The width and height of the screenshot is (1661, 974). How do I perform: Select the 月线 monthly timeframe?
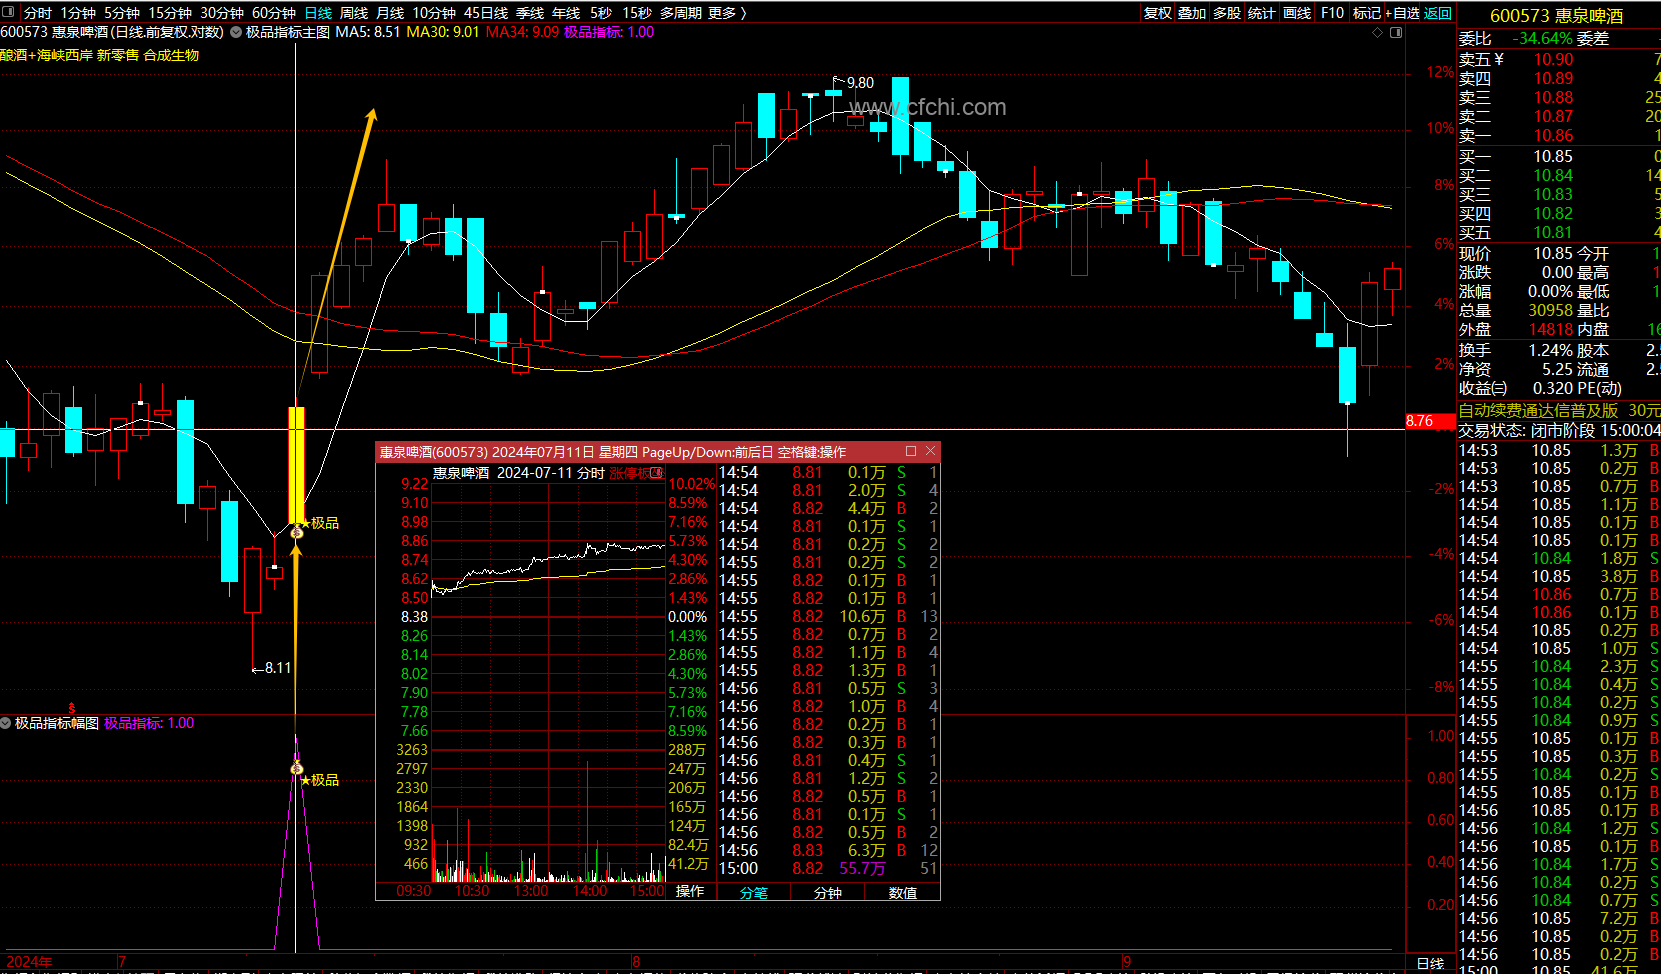click(390, 13)
